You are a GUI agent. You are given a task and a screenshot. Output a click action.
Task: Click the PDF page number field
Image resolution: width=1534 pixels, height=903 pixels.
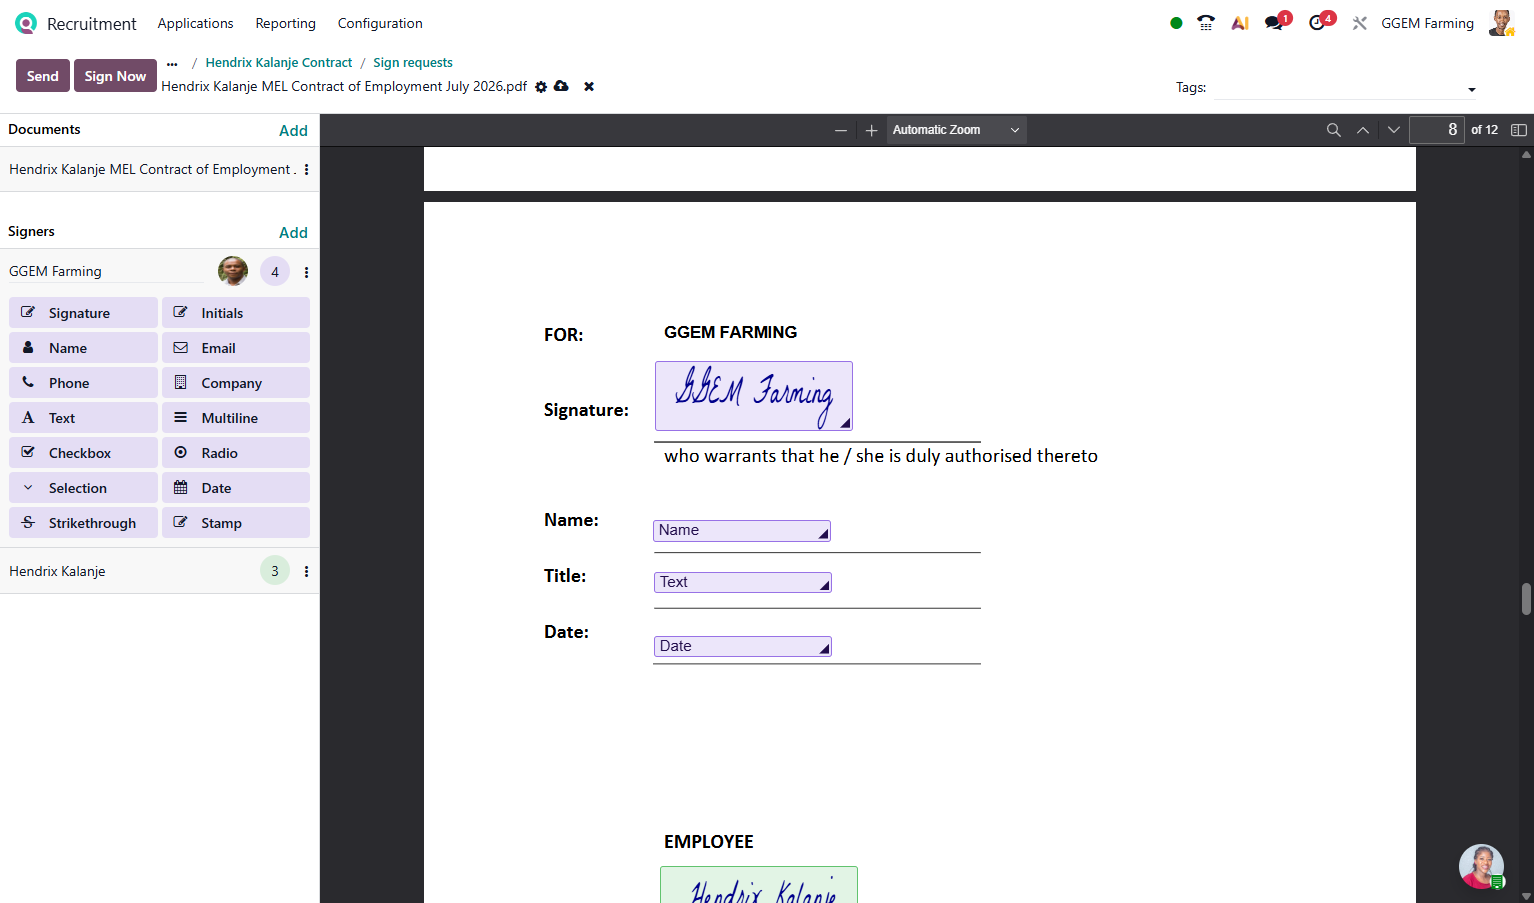[x=1437, y=130]
